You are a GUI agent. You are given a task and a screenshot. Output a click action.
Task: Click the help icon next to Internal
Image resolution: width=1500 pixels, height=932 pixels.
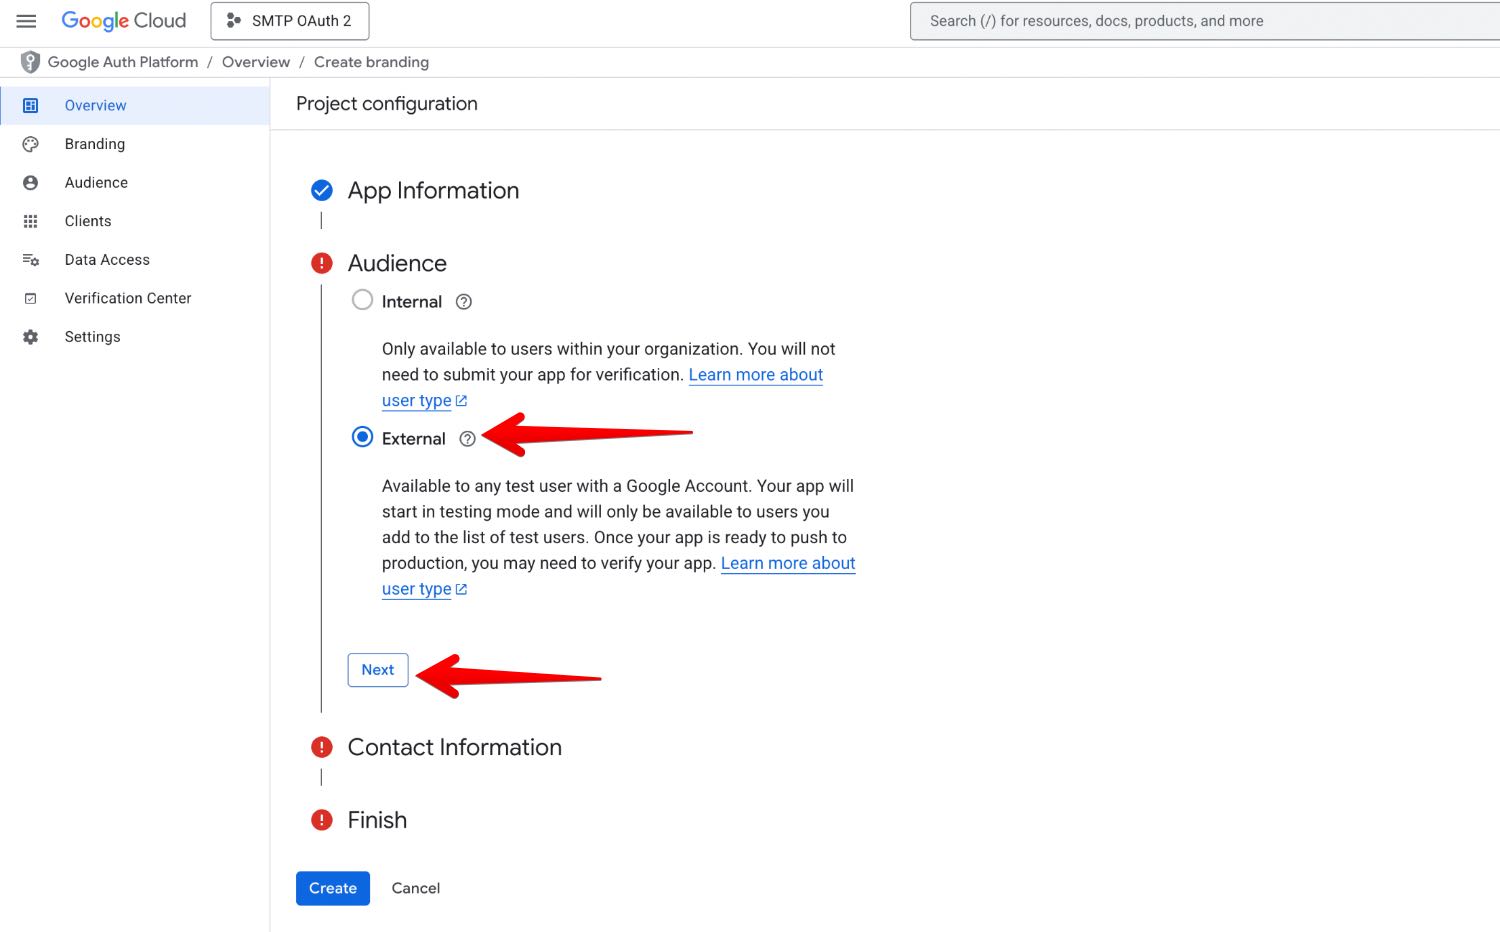464,302
